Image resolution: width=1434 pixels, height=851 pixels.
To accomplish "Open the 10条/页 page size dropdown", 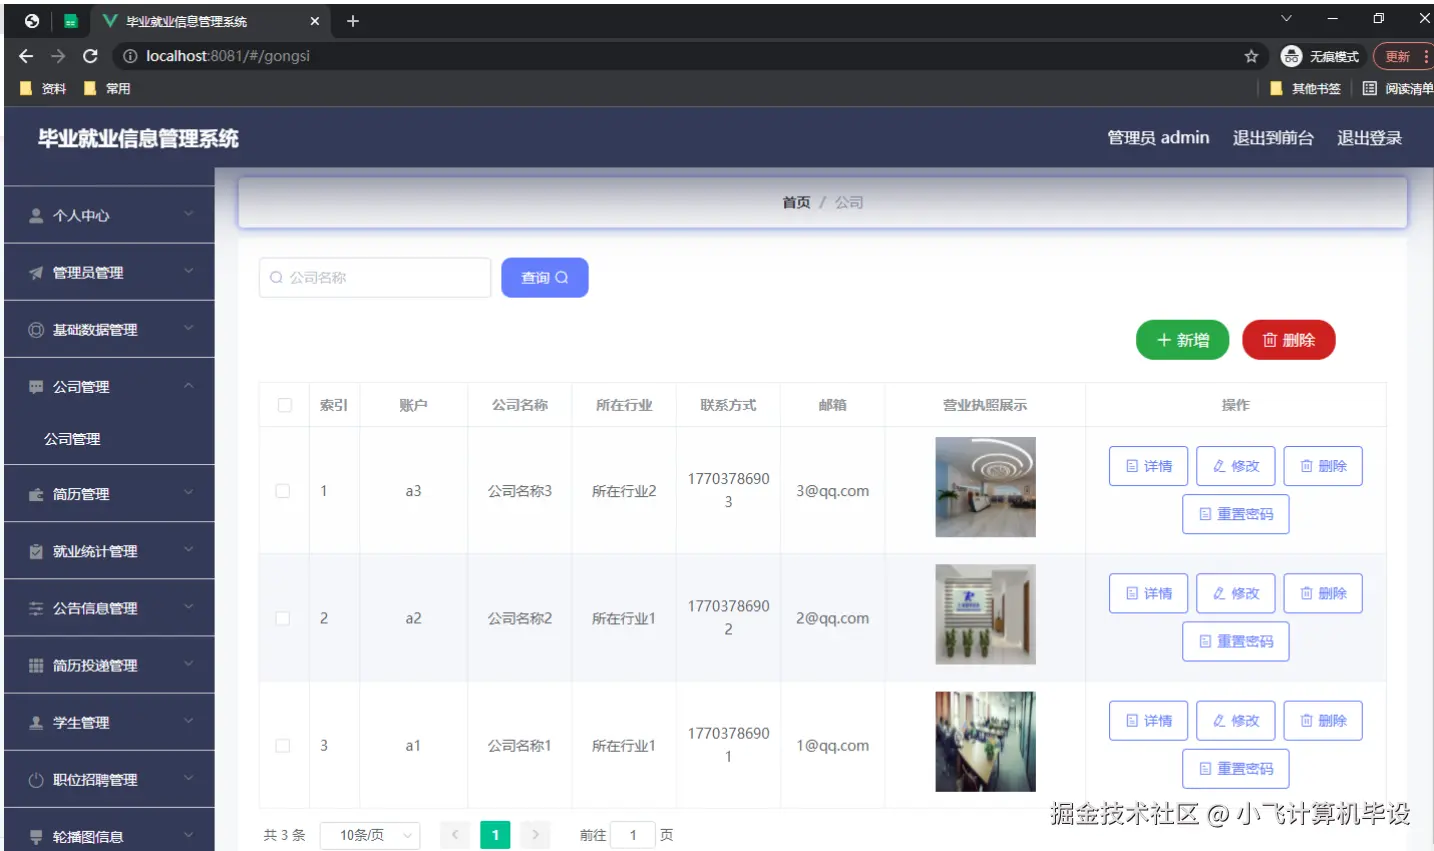I will 370,835.
